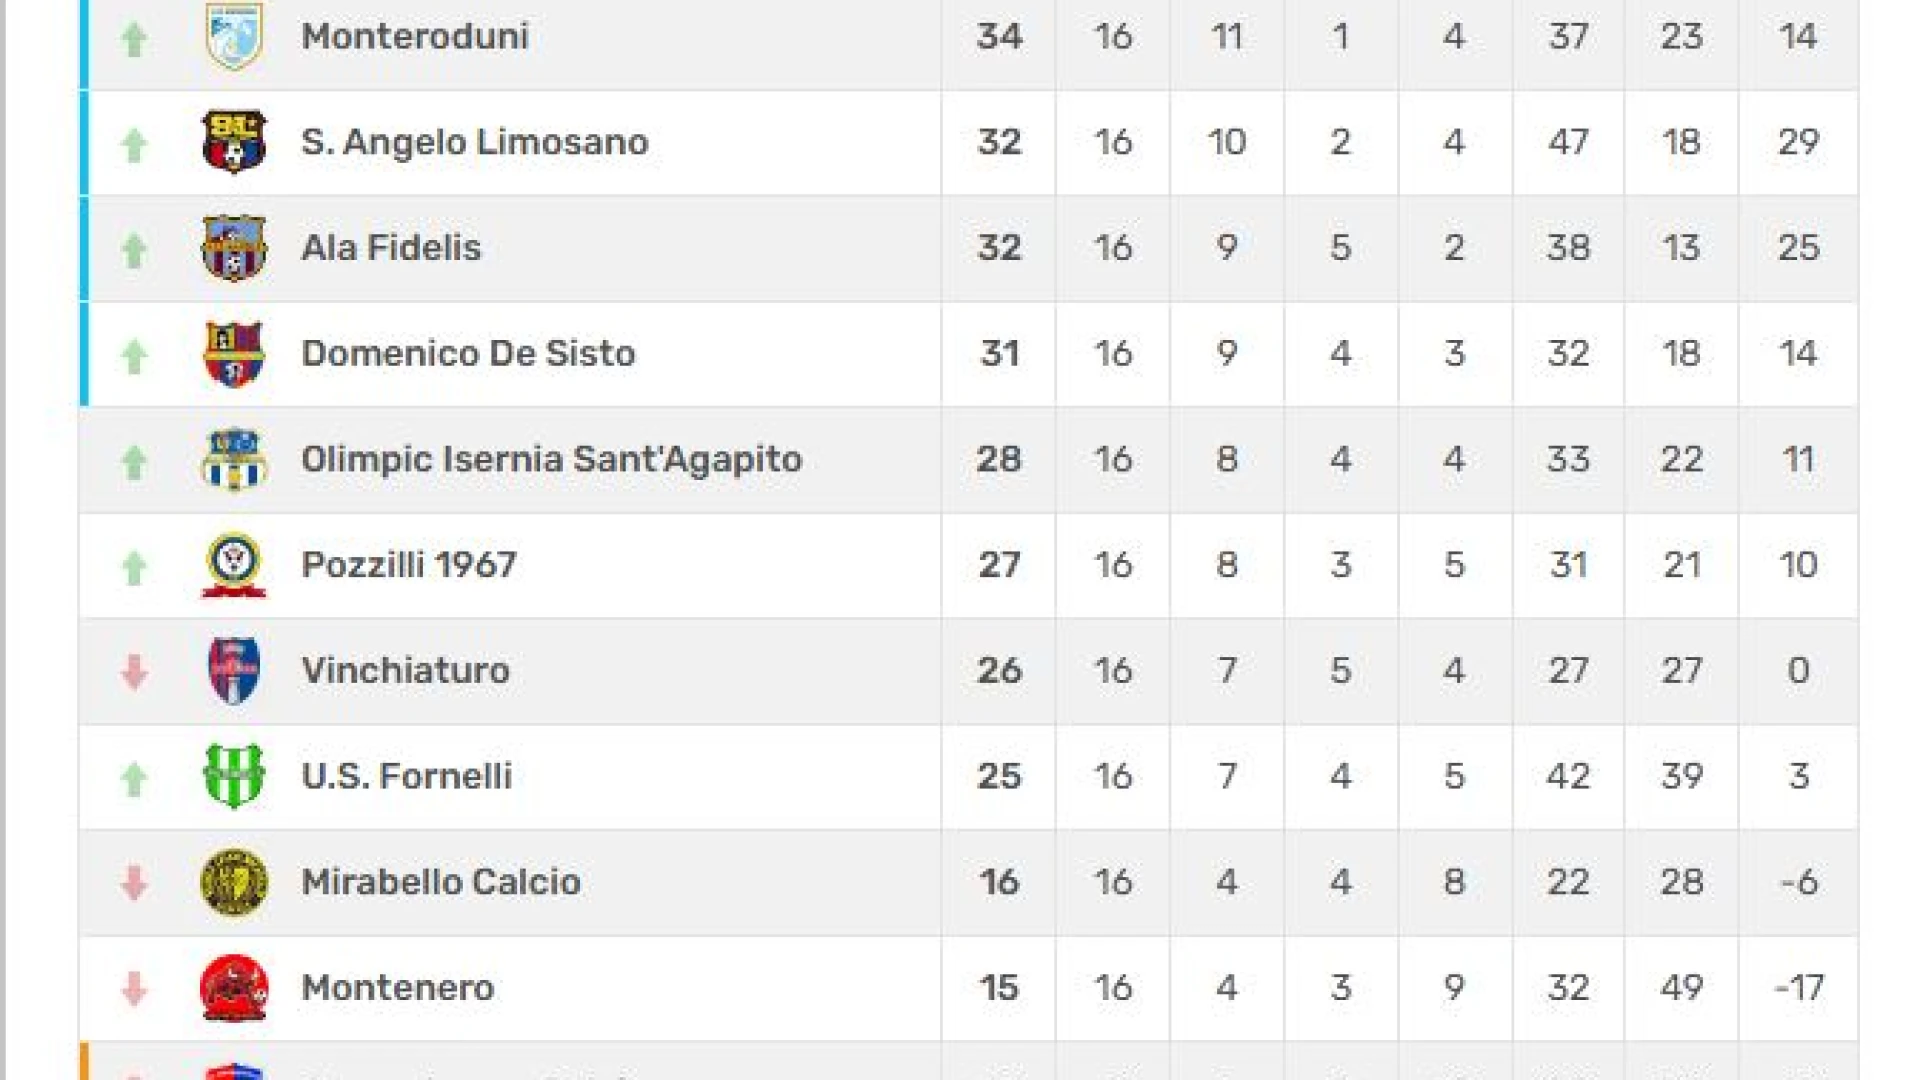Select the Olimpic Isernia Sant'Agapito name
The width and height of the screenshot is (1920, 1080).
click(x=552, y=459)
